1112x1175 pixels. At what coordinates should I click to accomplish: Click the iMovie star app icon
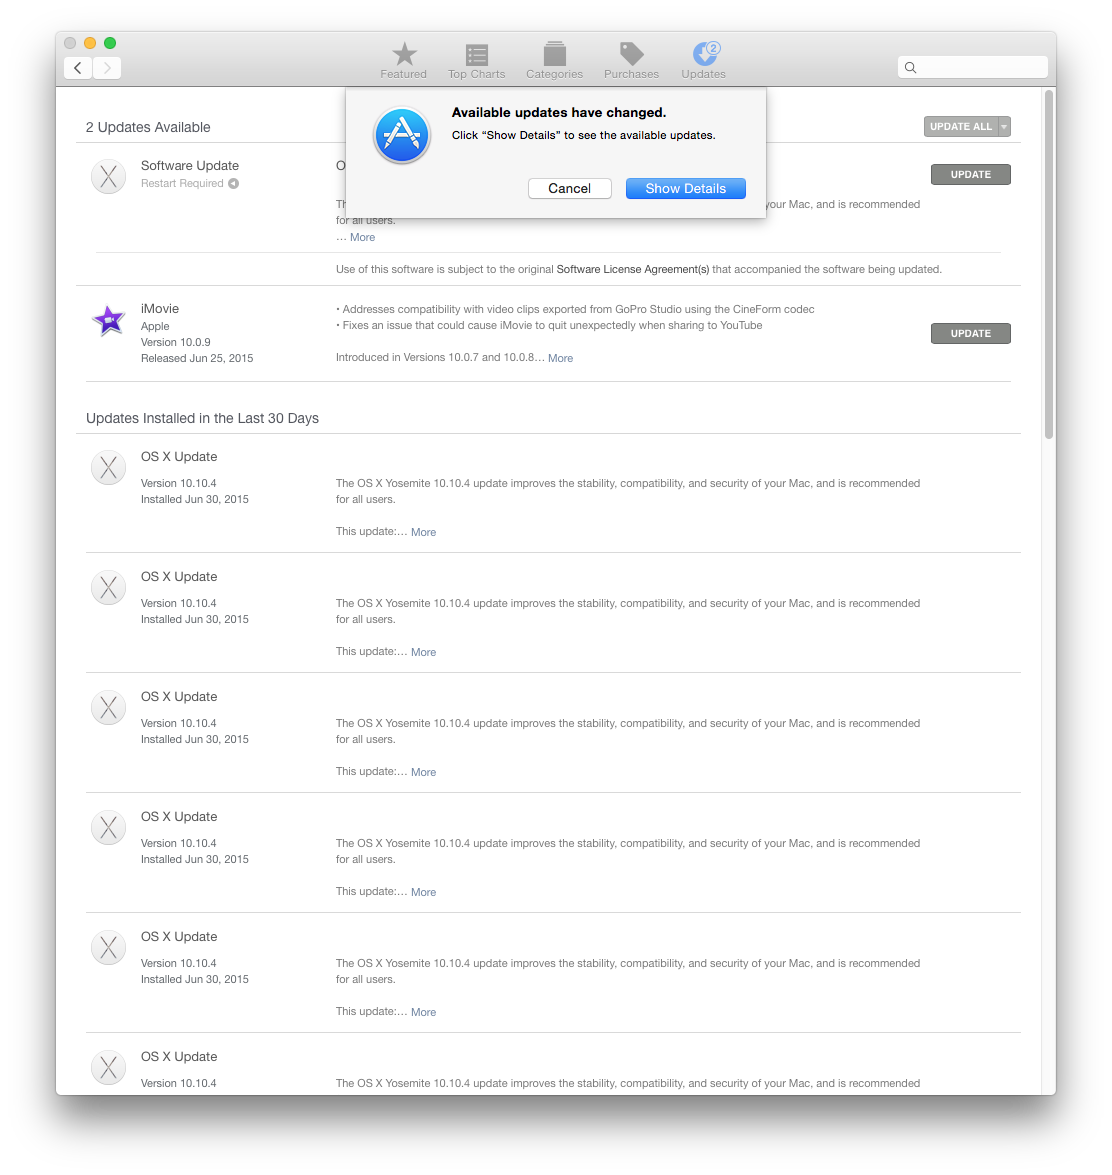pyautogui.click(x=109, y=321)
